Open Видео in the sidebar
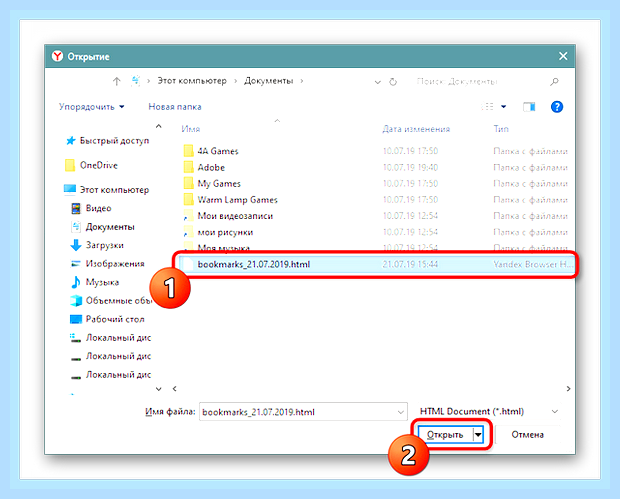Screen dimensions: 620x499 pos(98,208)
